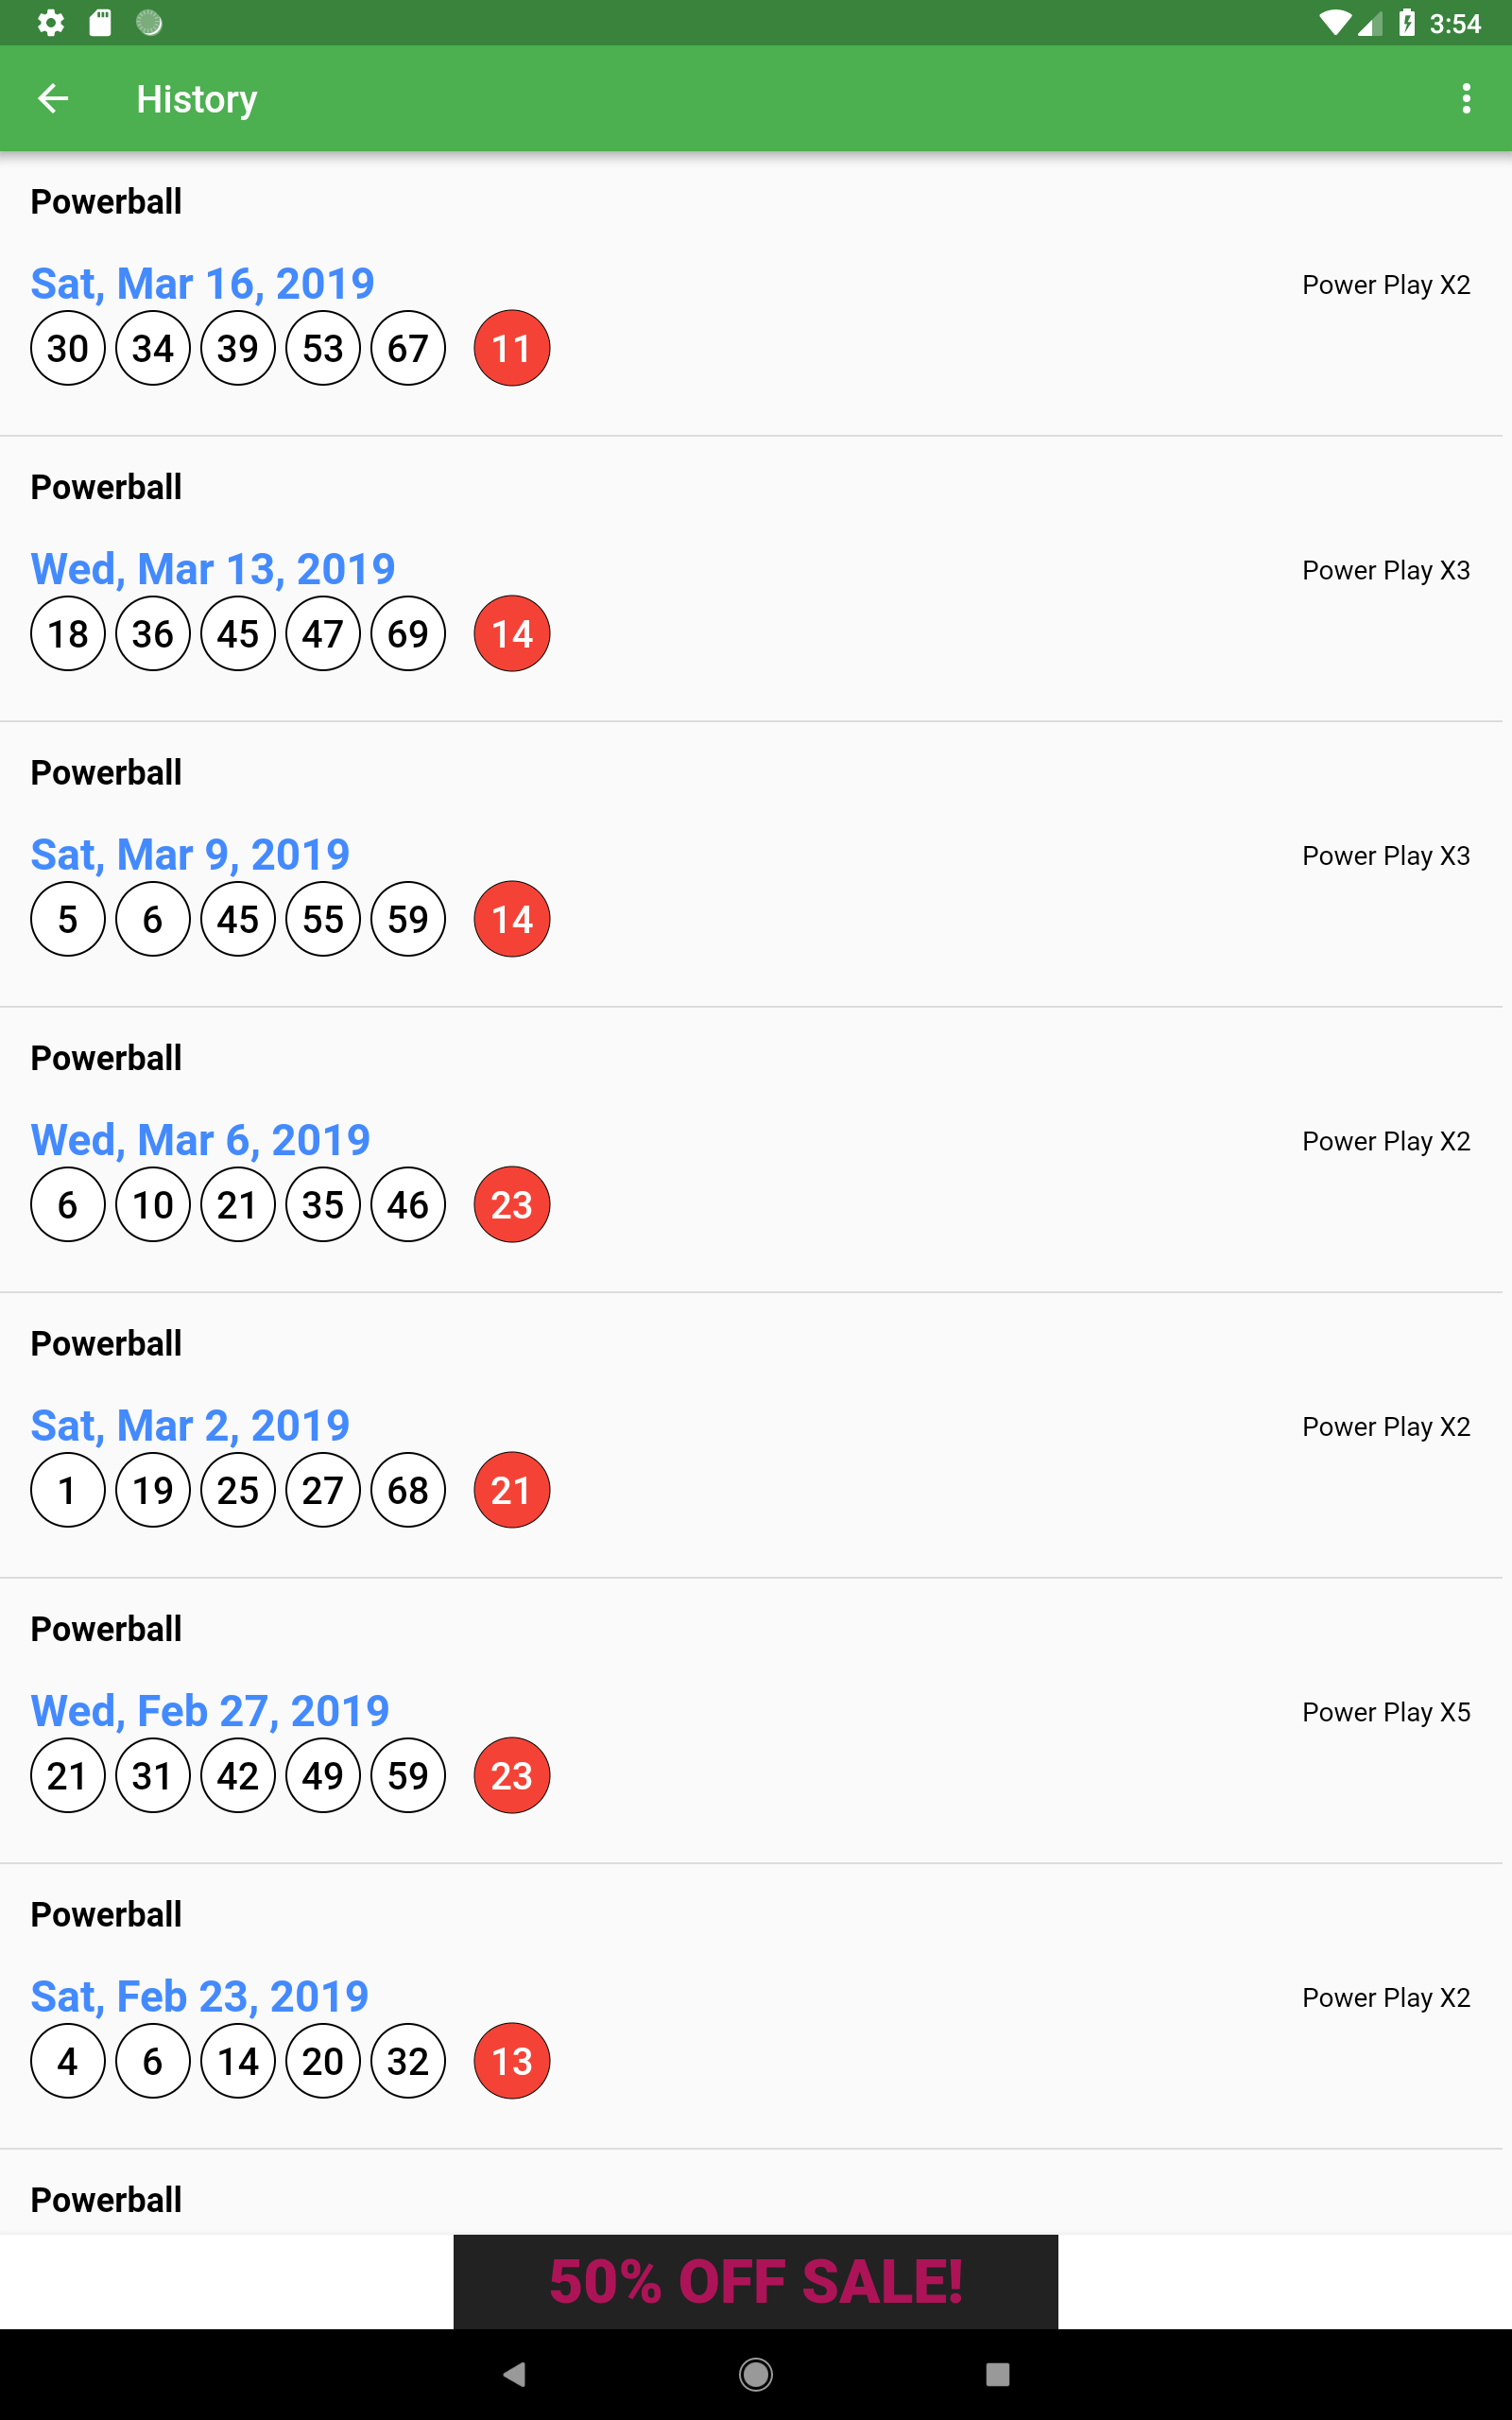This screenshot has width=1512, height=2420.
Task: Tap the back arrow in History header
Action: point(53,98)
